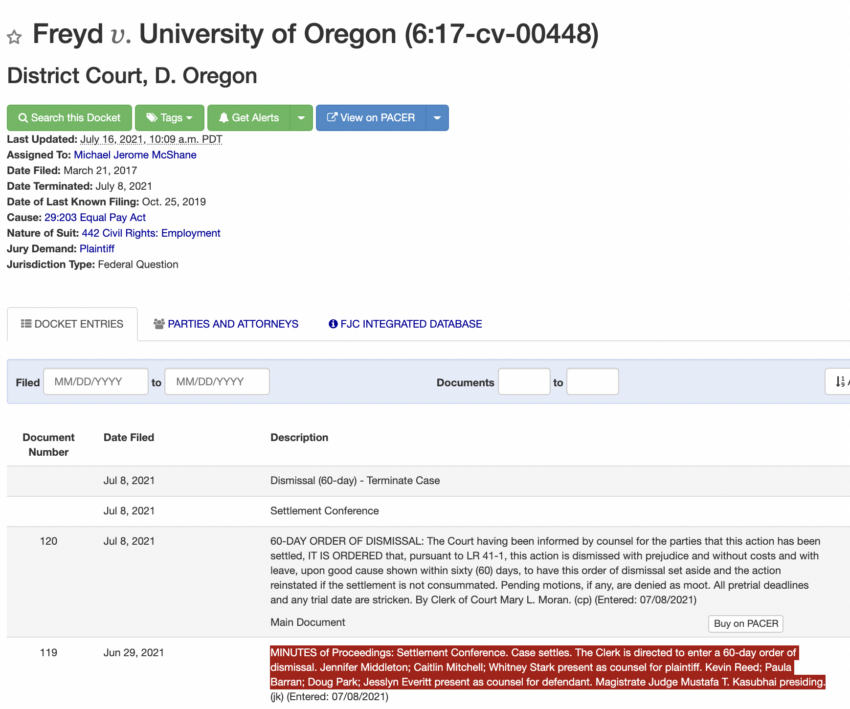Click the highlighted MINUTES of Proceedings text
Image resolution: width=850 pixels, height=709 pixels.
pos(548,667)
